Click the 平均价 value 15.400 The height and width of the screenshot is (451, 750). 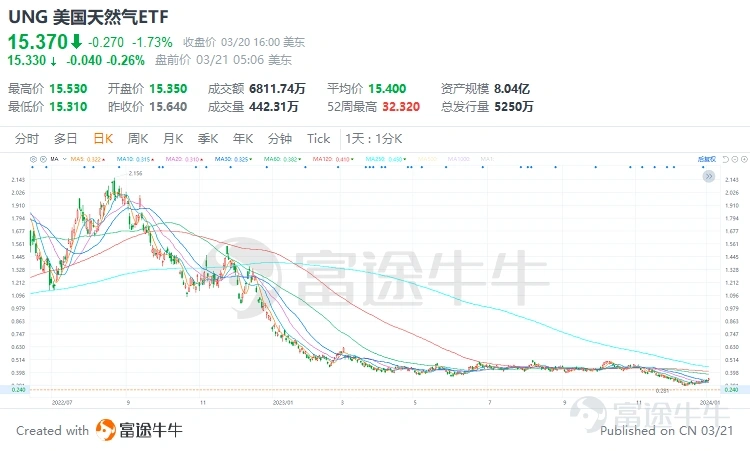[x=387, y=88]
